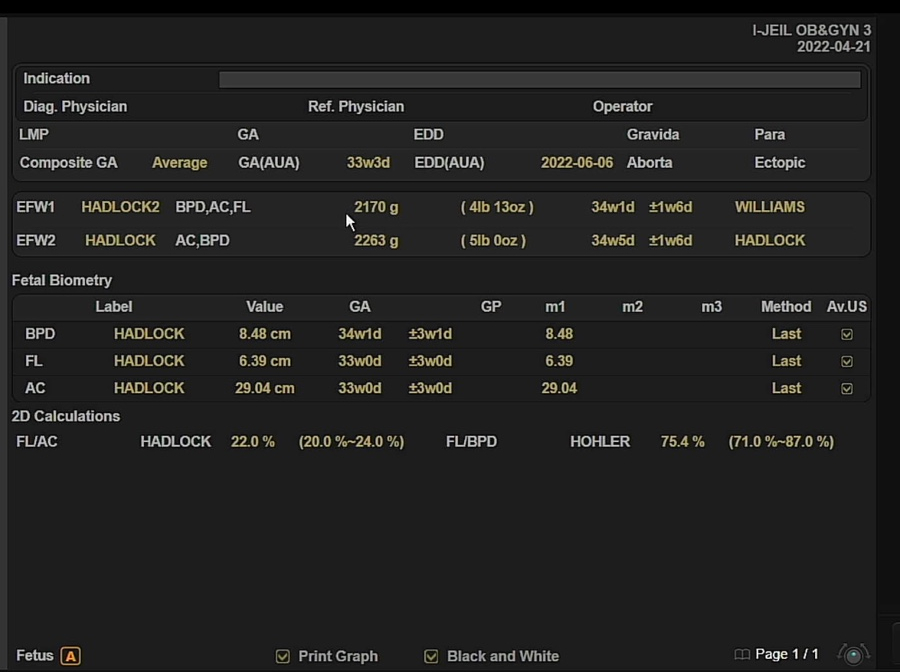
Task: Click the FL/AC normal range 20.0 %~24.0 %
Action: pyautogui.click(x=351, y=442)
